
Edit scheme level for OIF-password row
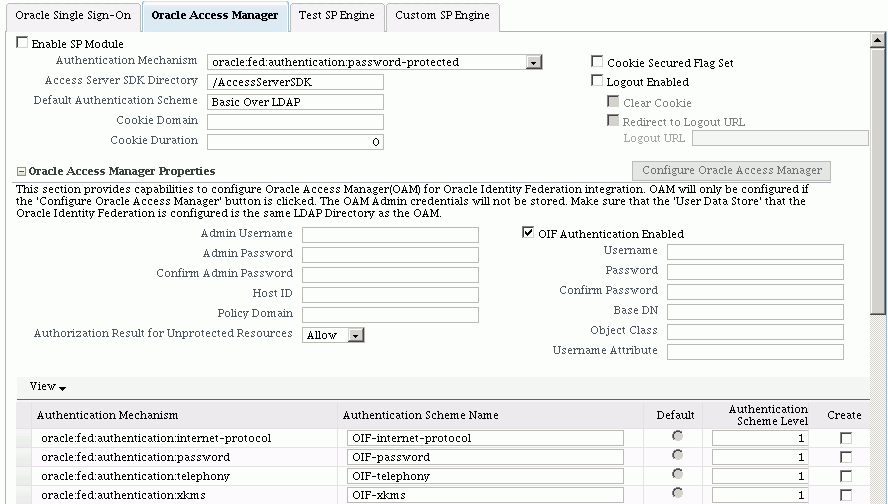(x=760, y=457)
